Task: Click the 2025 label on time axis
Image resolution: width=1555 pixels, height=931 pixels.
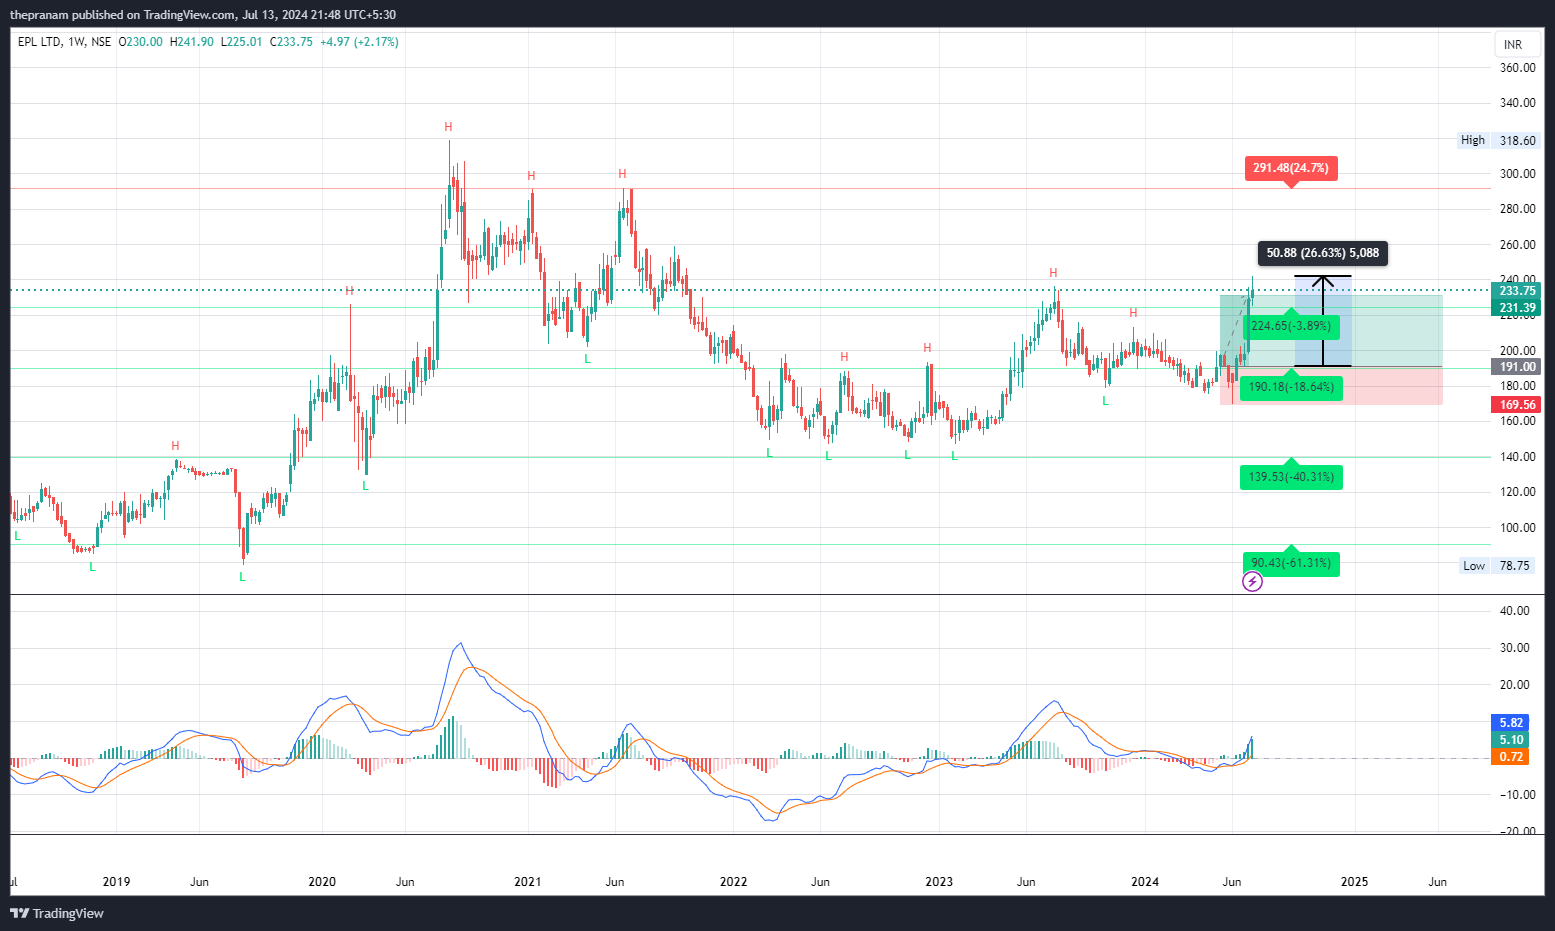Action: [x=1354, y=882]
